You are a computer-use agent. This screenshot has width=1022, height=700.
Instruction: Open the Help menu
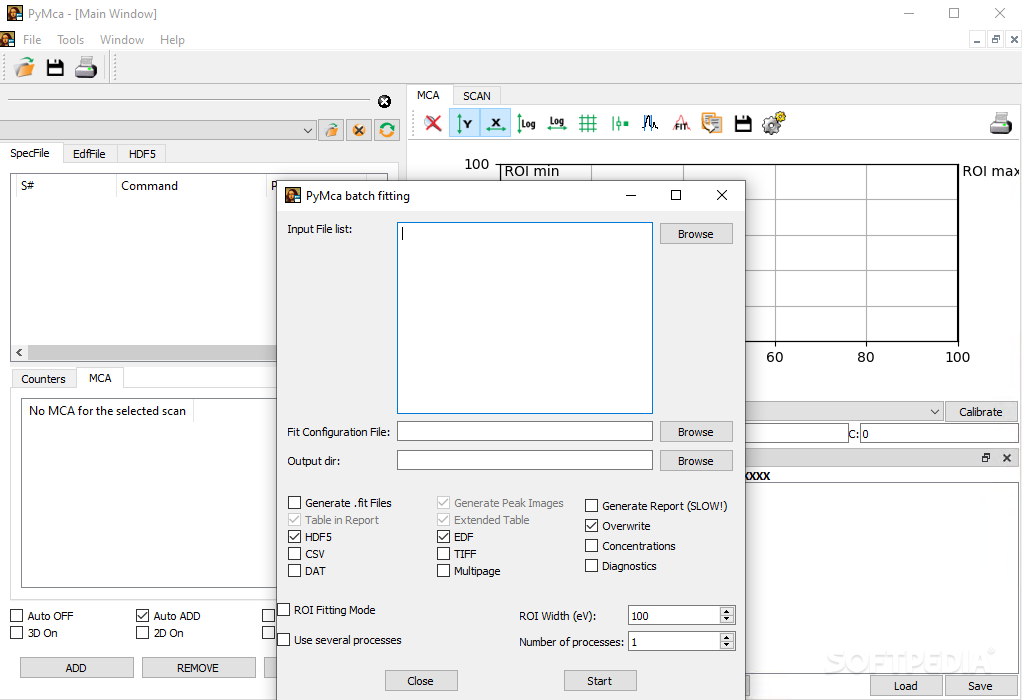point(172,40)
